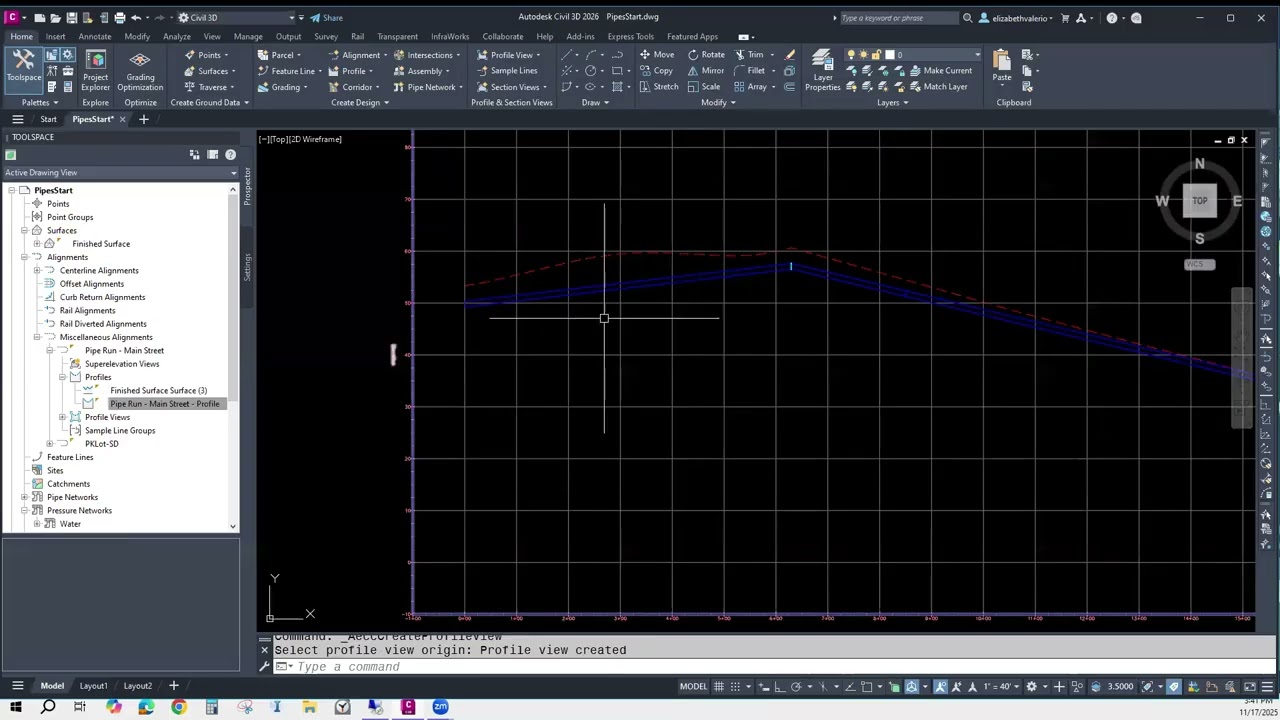Screen dimensions: 1280x720
Task: Click the Erase tool in Modify panel
Action: pyautogui.click(x=790, y=55)
